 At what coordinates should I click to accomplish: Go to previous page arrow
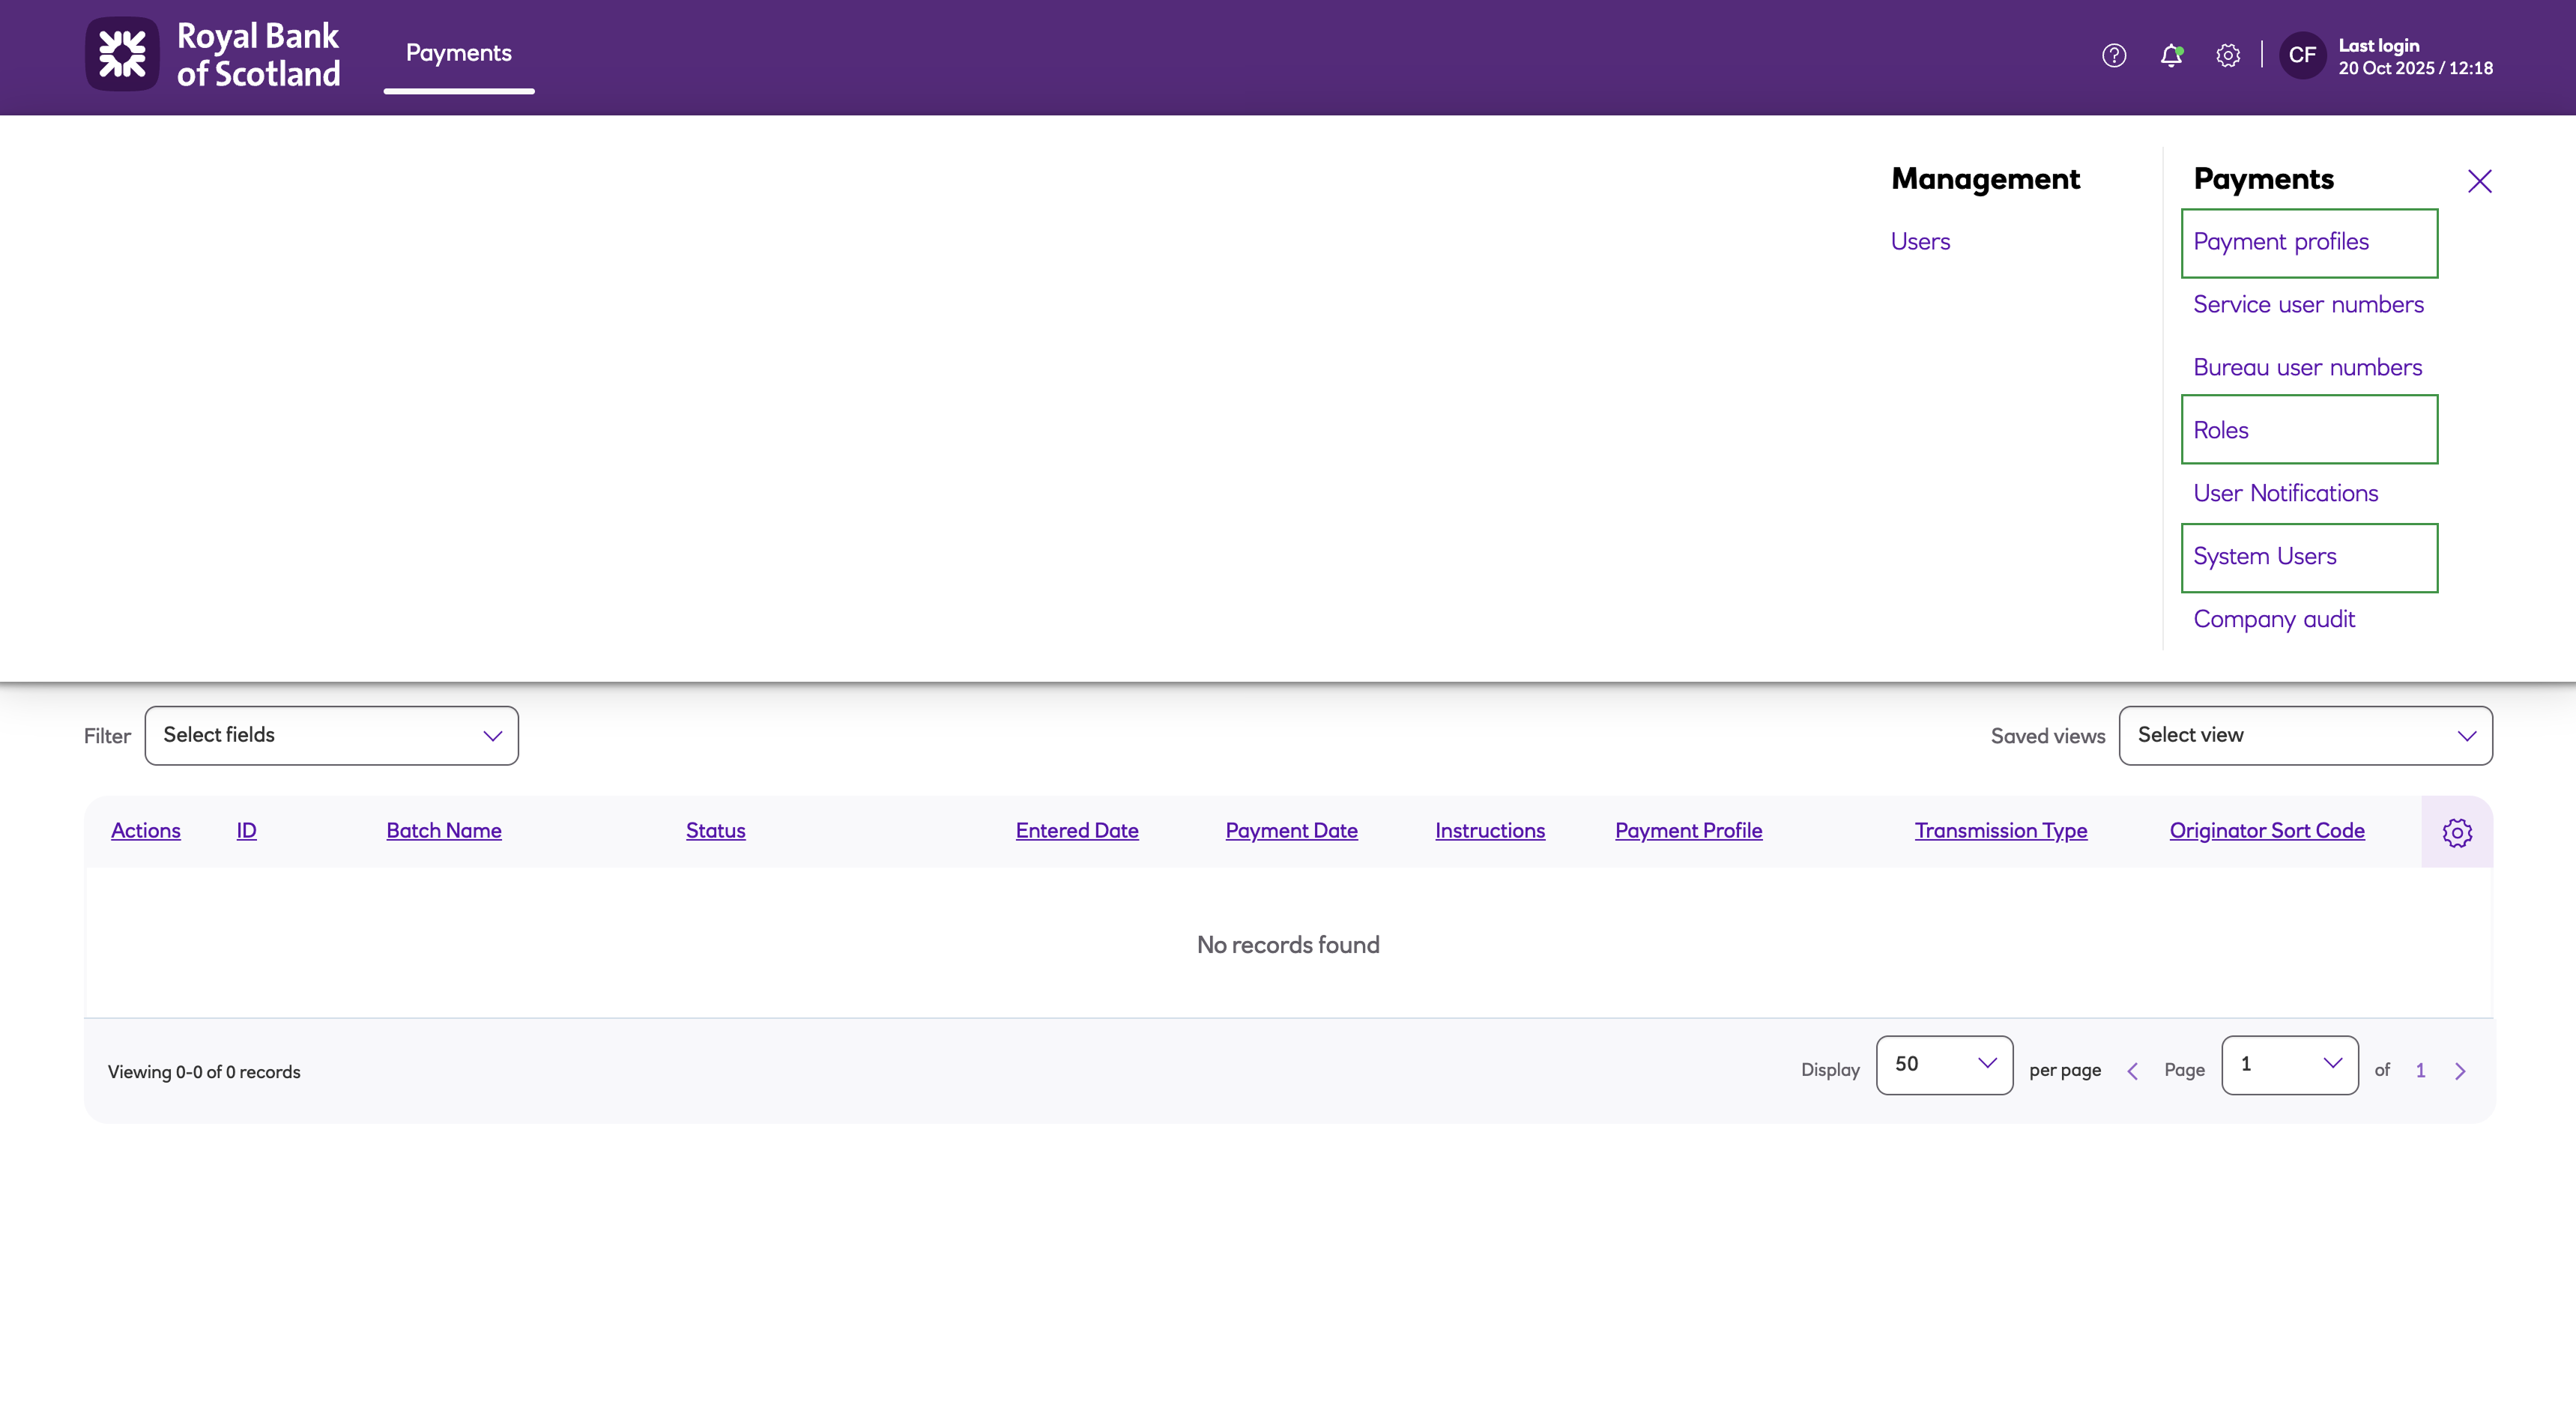(x=2132, y=1071)
